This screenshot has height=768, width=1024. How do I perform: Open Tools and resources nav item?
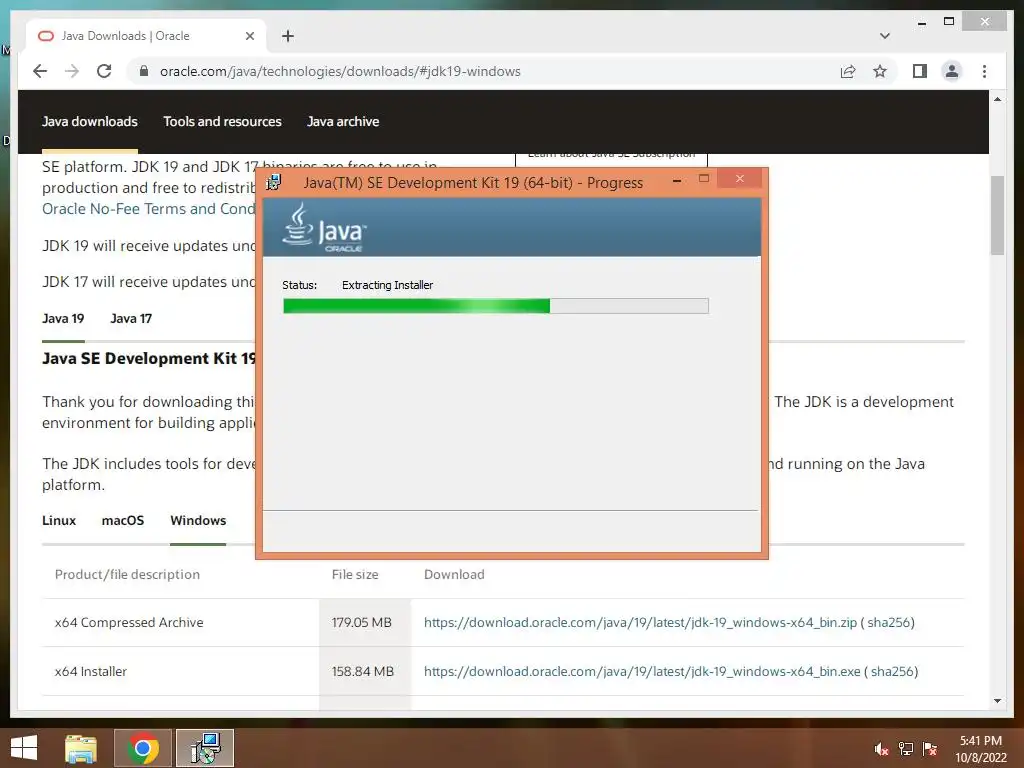[x=223, y=121]
